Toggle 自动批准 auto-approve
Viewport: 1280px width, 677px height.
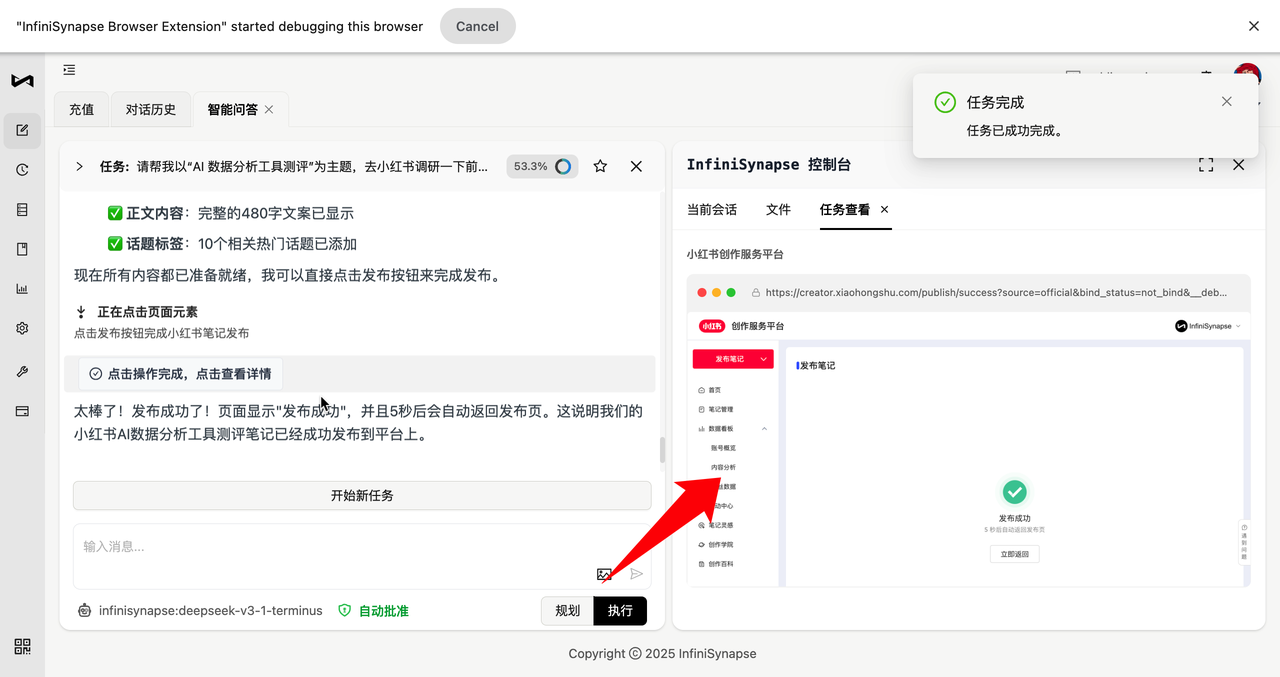[x=373, y=610]
